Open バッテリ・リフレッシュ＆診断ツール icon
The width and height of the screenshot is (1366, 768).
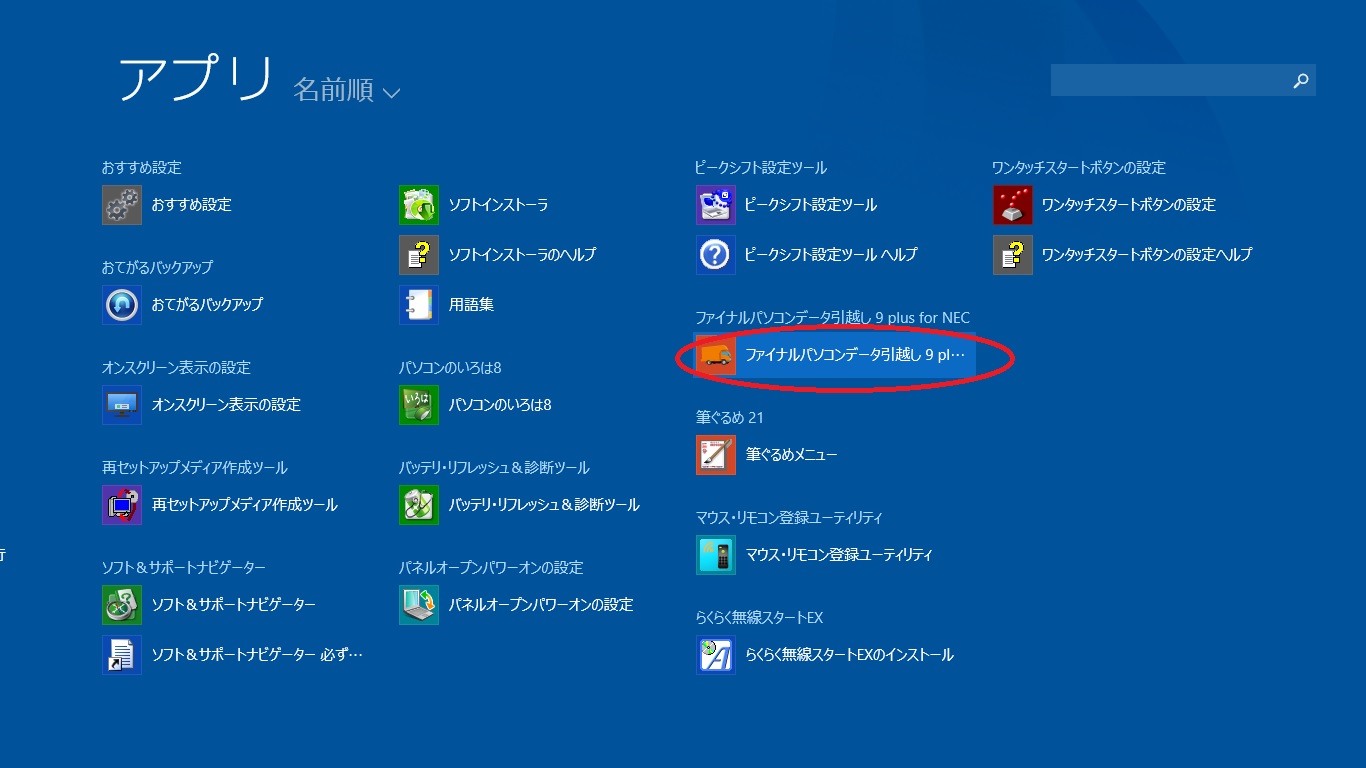[419, 505]
